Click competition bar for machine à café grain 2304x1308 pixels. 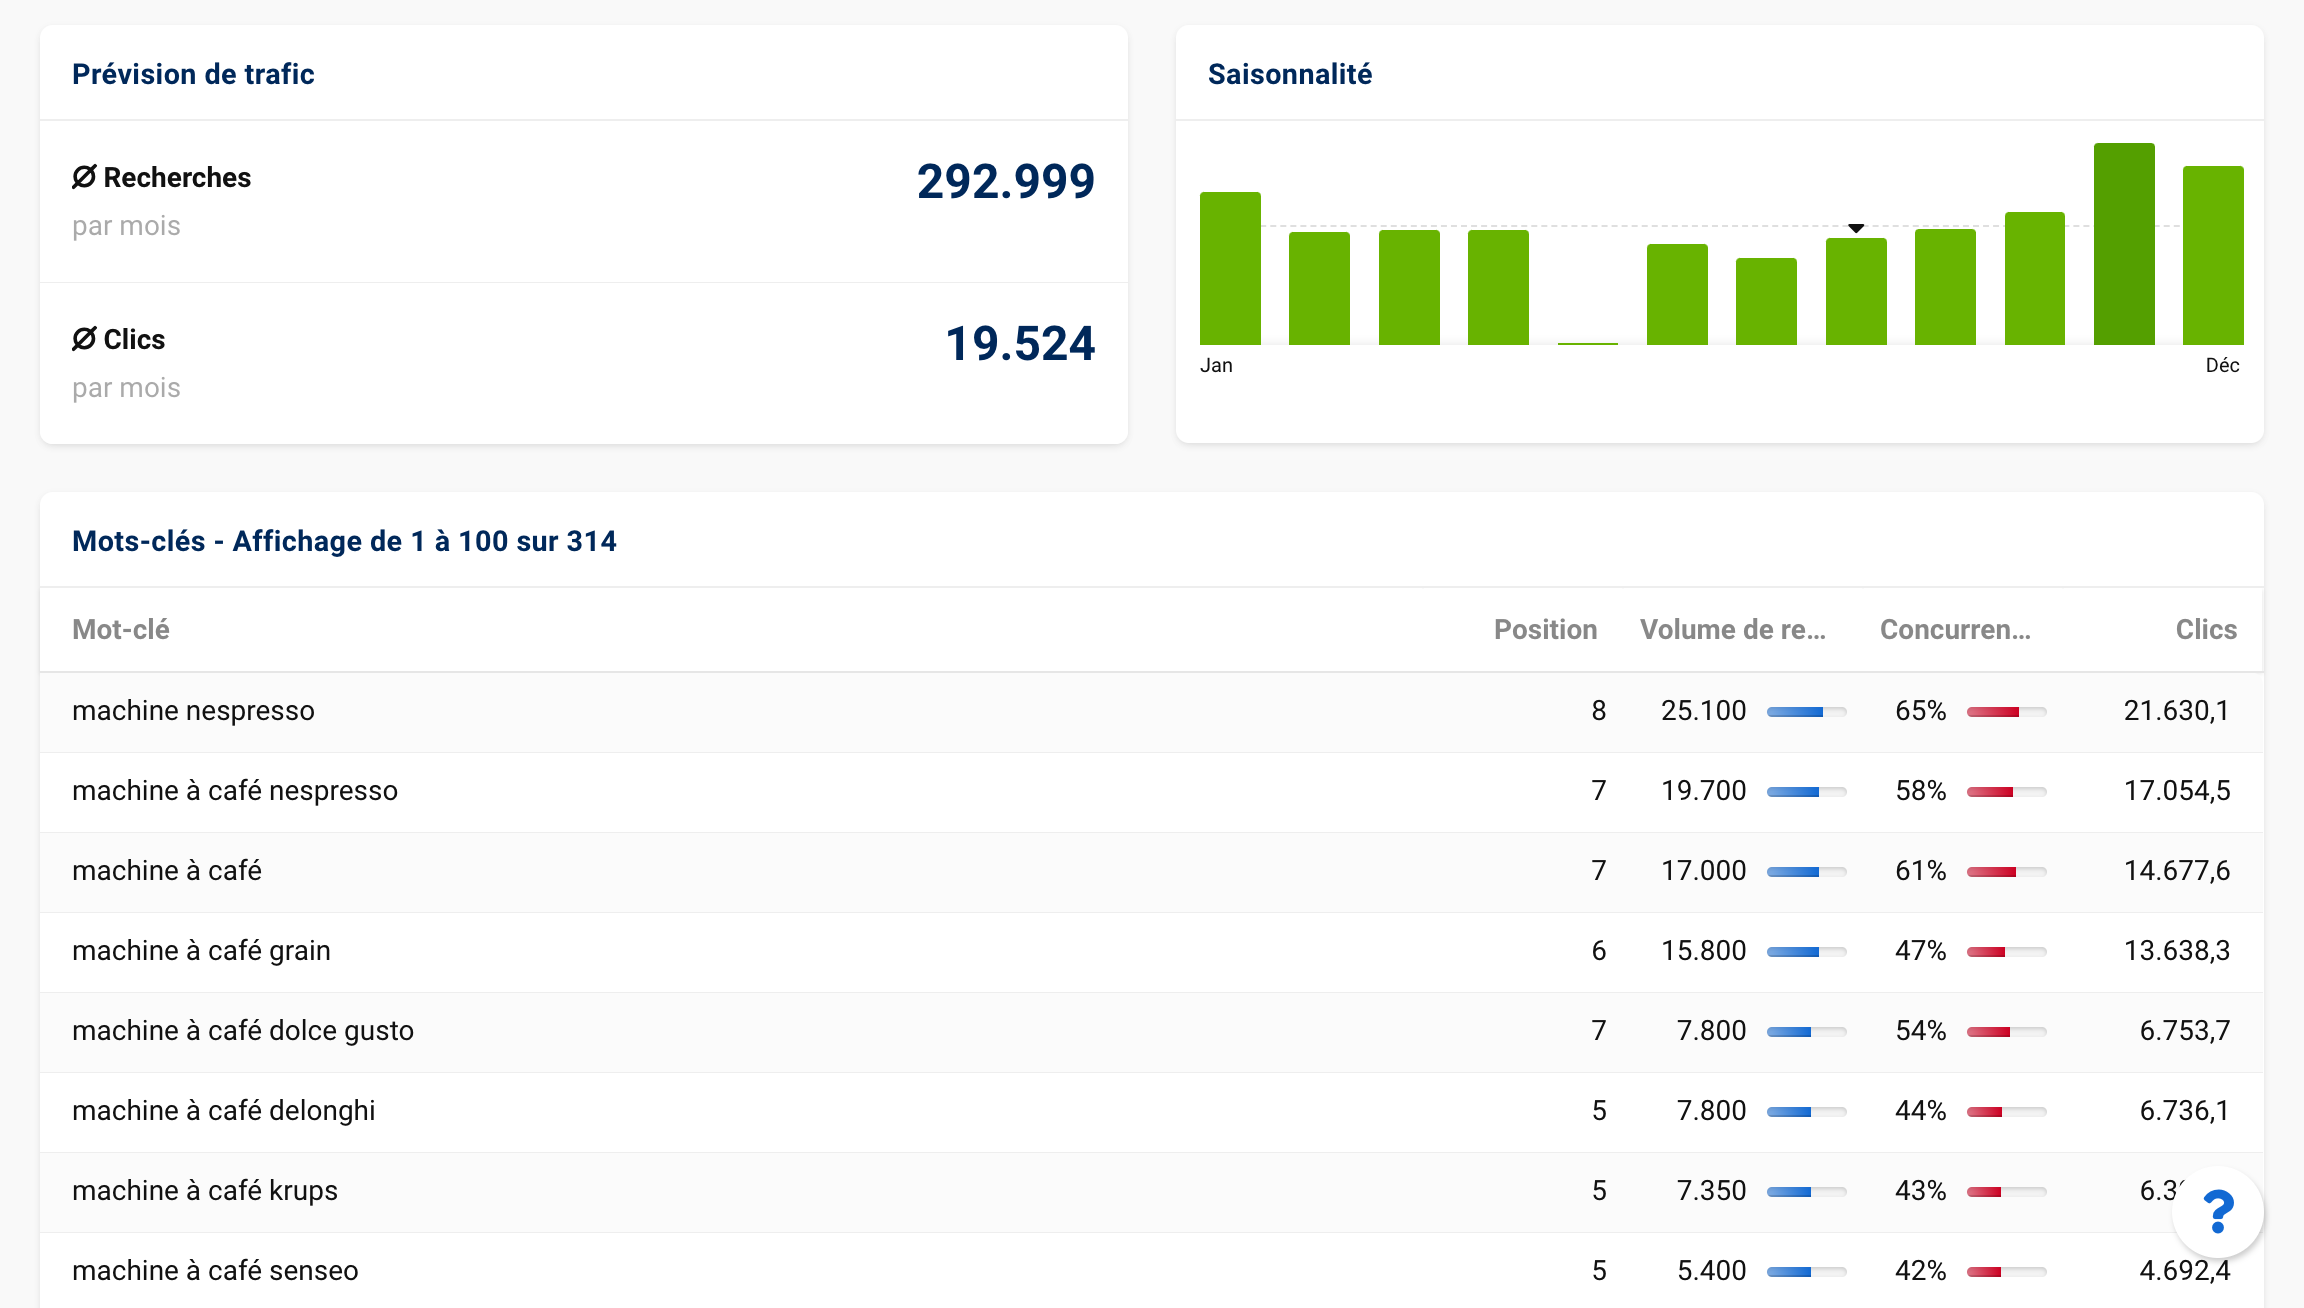click(x=2006, y=952)
